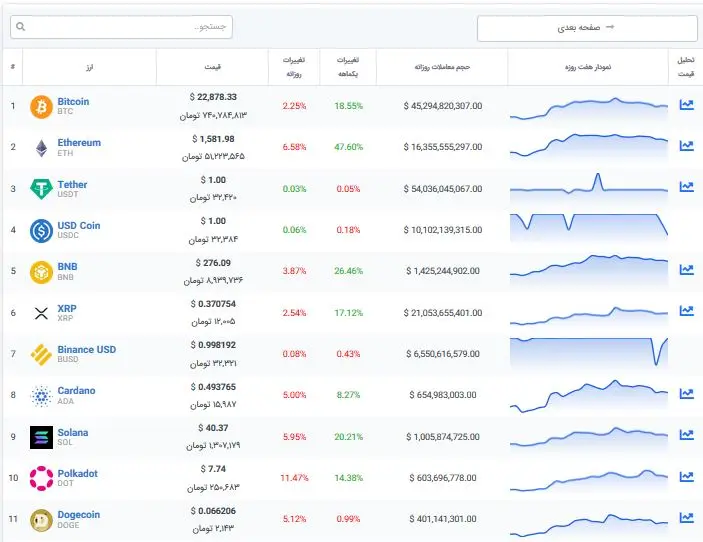Click the Tether coin logo
The width and height of the screenshot is (703, 542).
click(41, 188)
